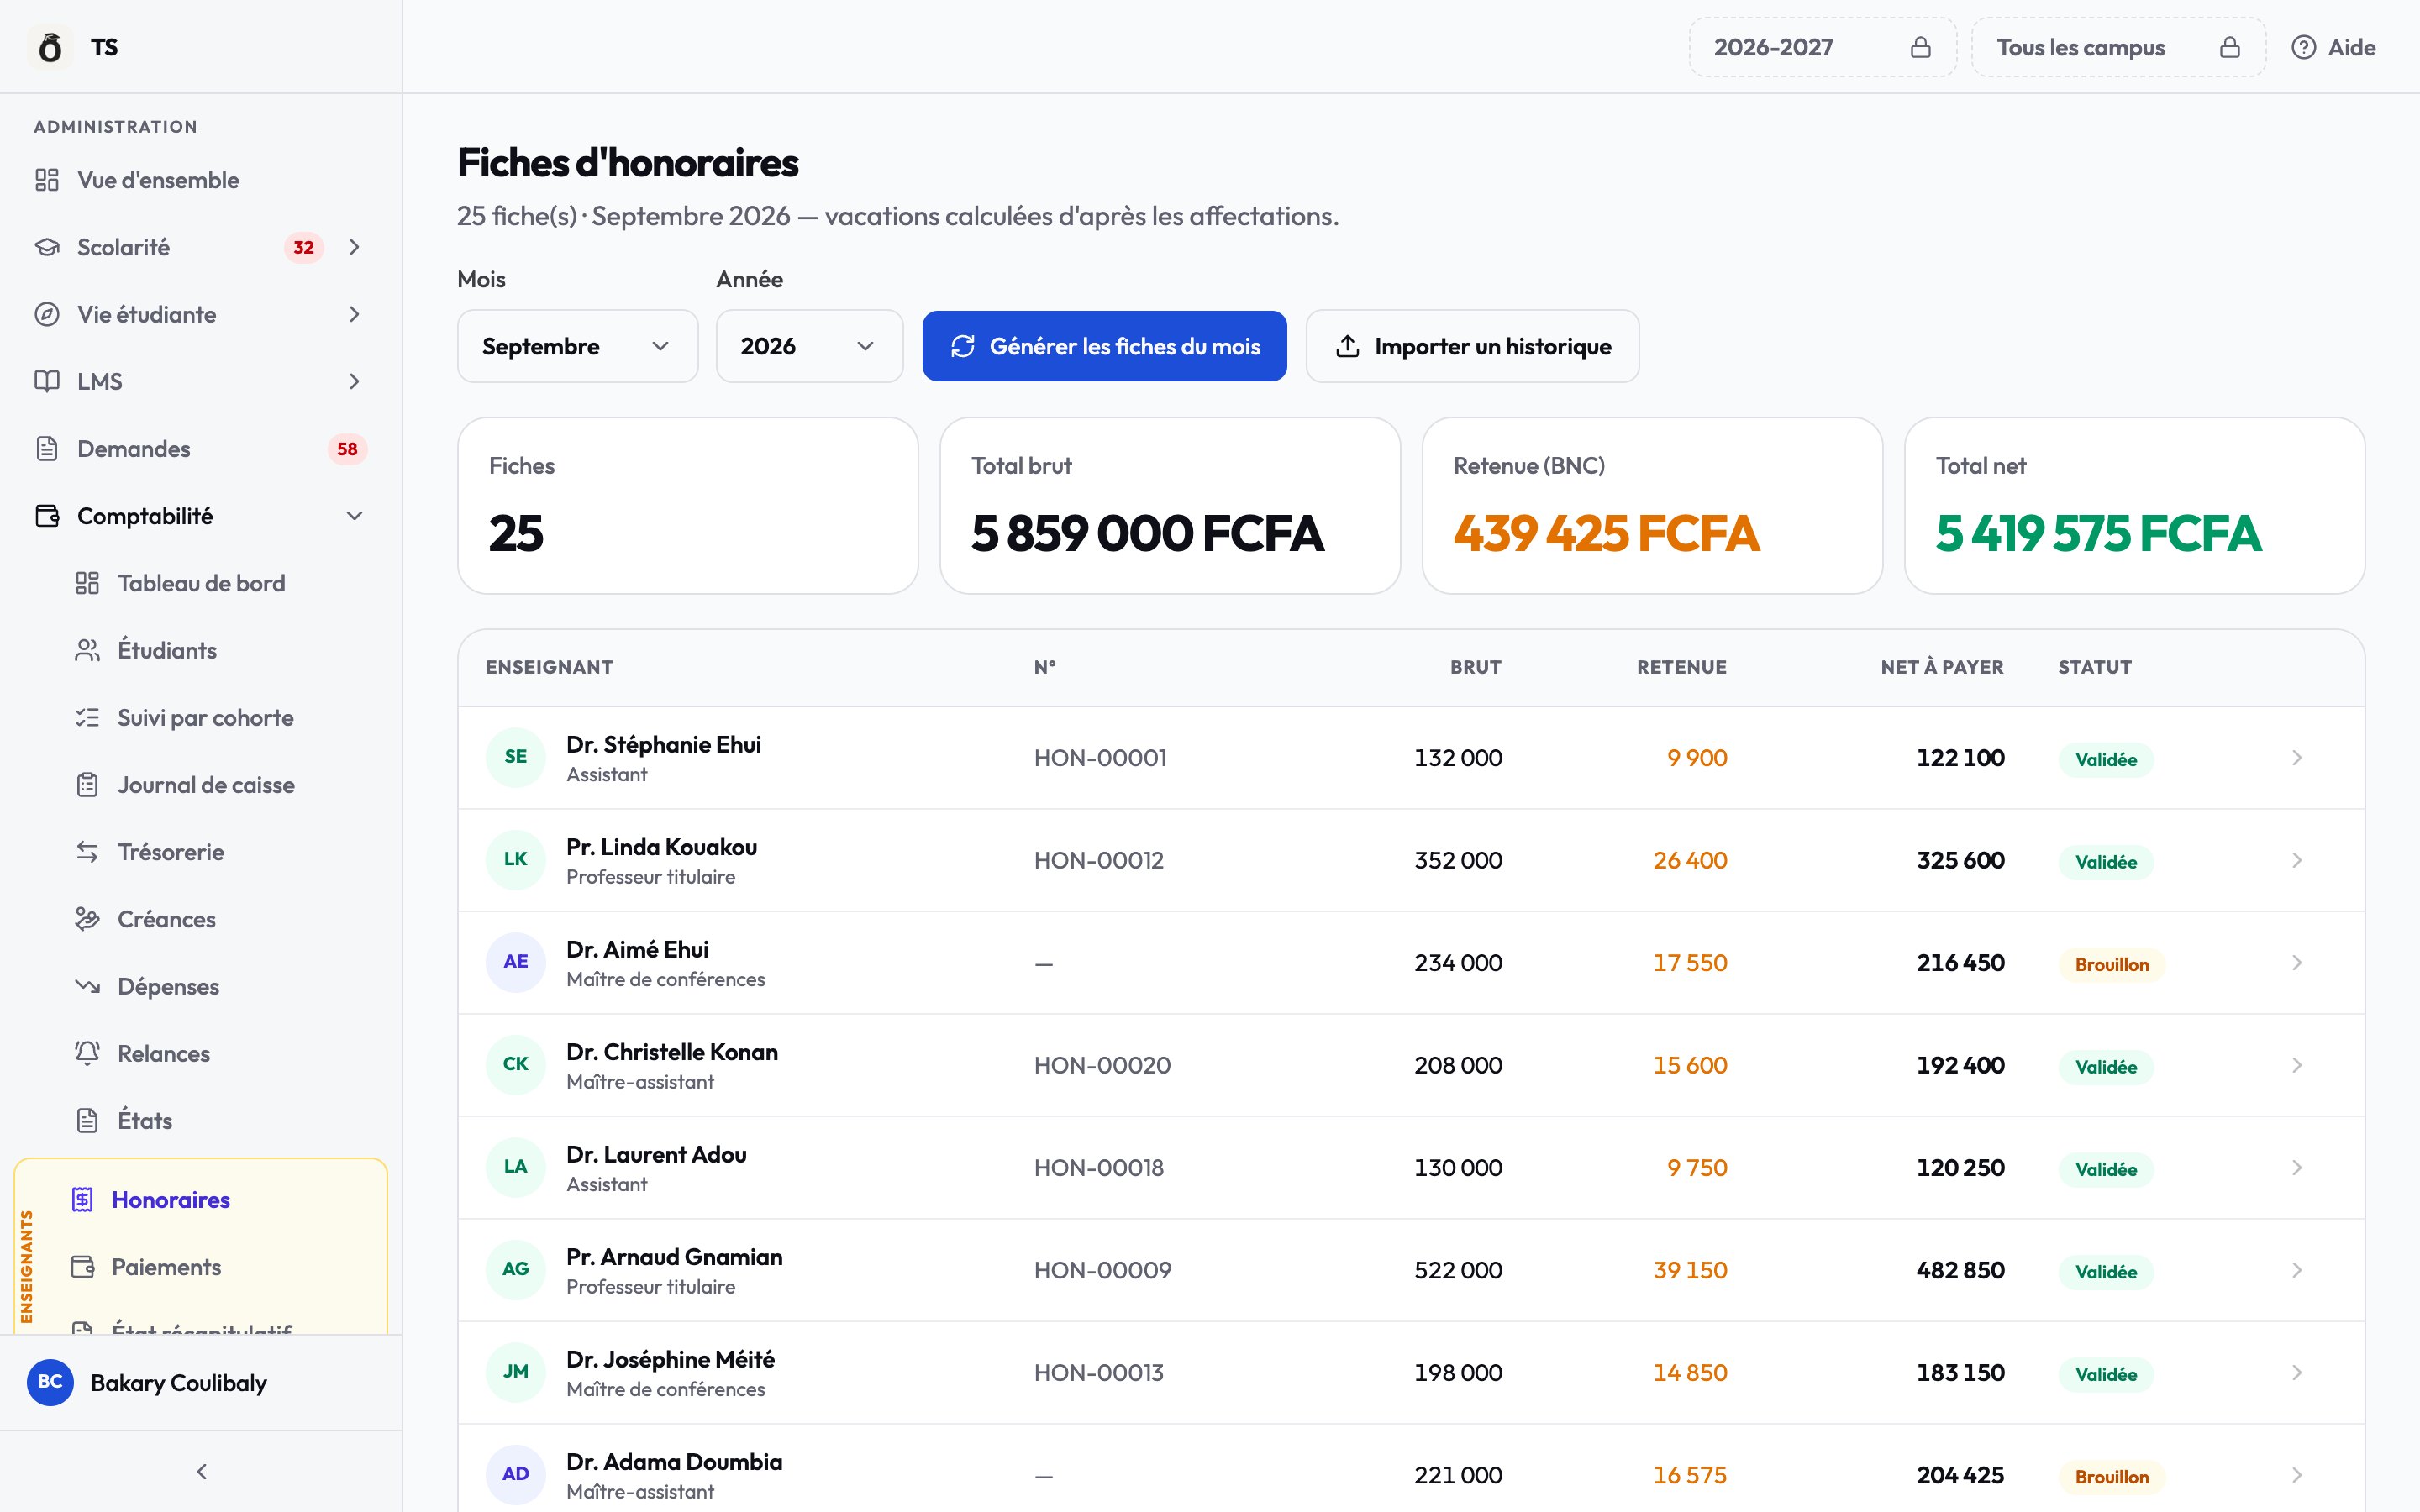Click the Validée status of Dr. Christelle Konan
Screen dimensions: 2420x1512
pos(2105,1067)
